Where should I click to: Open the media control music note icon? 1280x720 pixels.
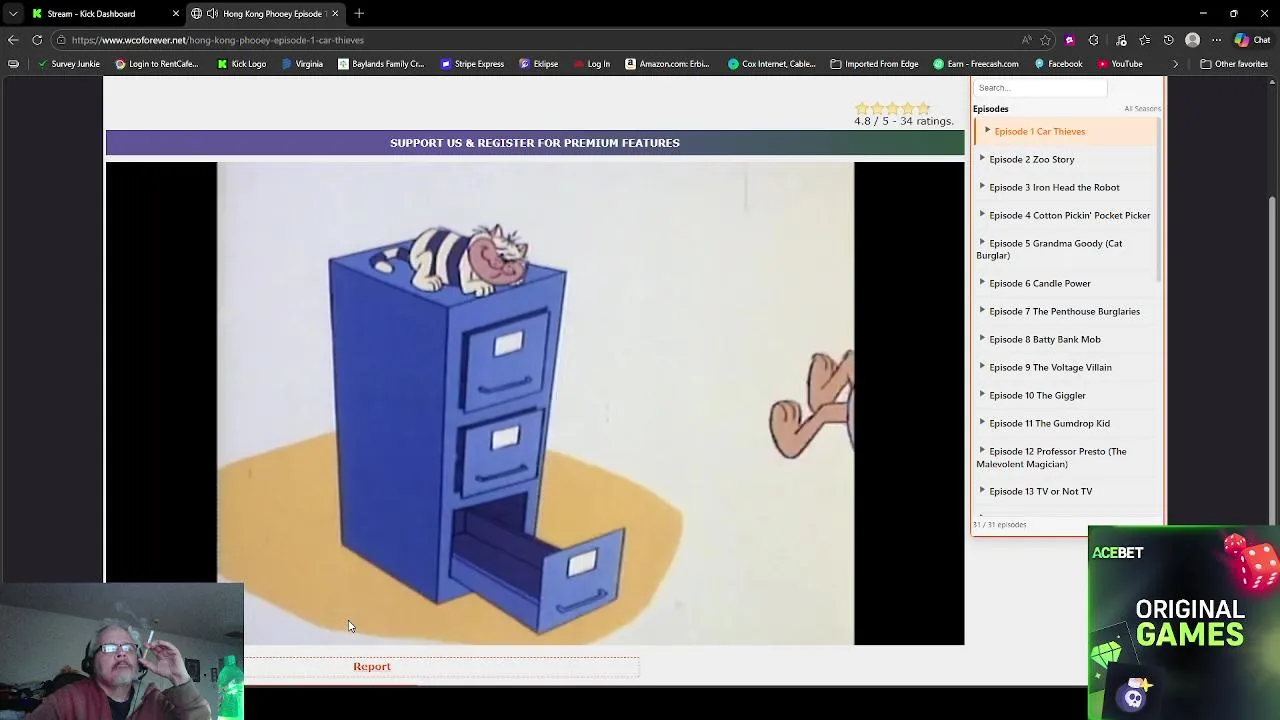coord(1121,40)
